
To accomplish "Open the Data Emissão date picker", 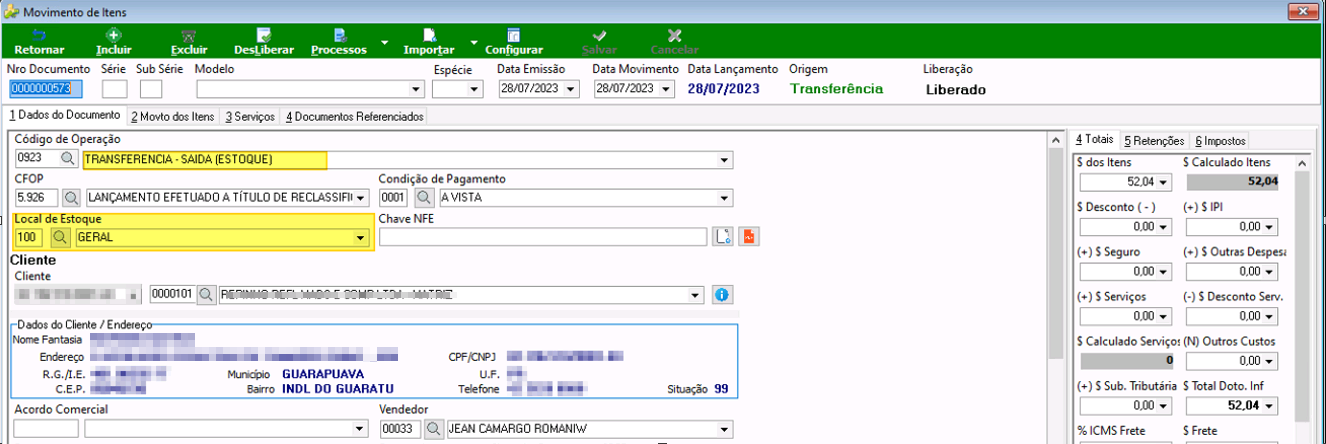I will [571, 89].
